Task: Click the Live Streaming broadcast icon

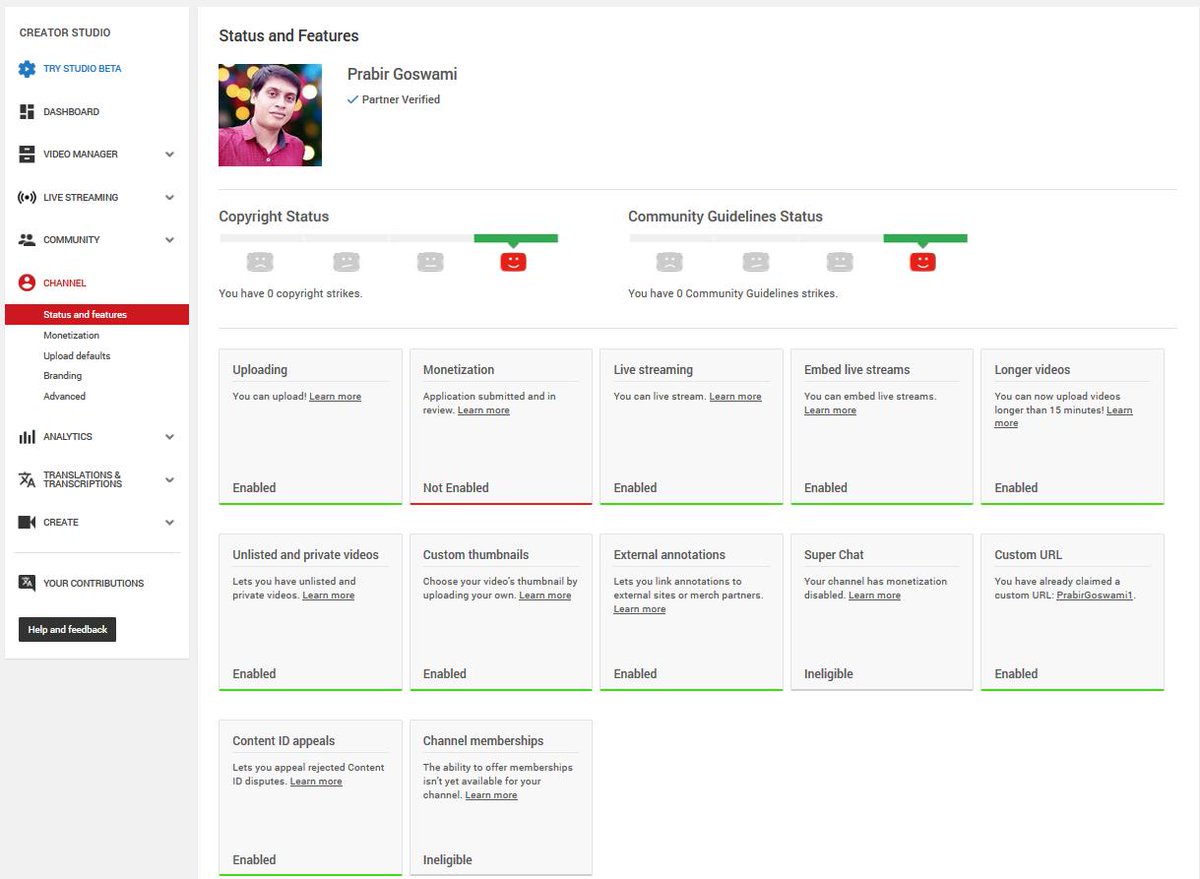Action: pyautogui.click(x=27, y=197)
